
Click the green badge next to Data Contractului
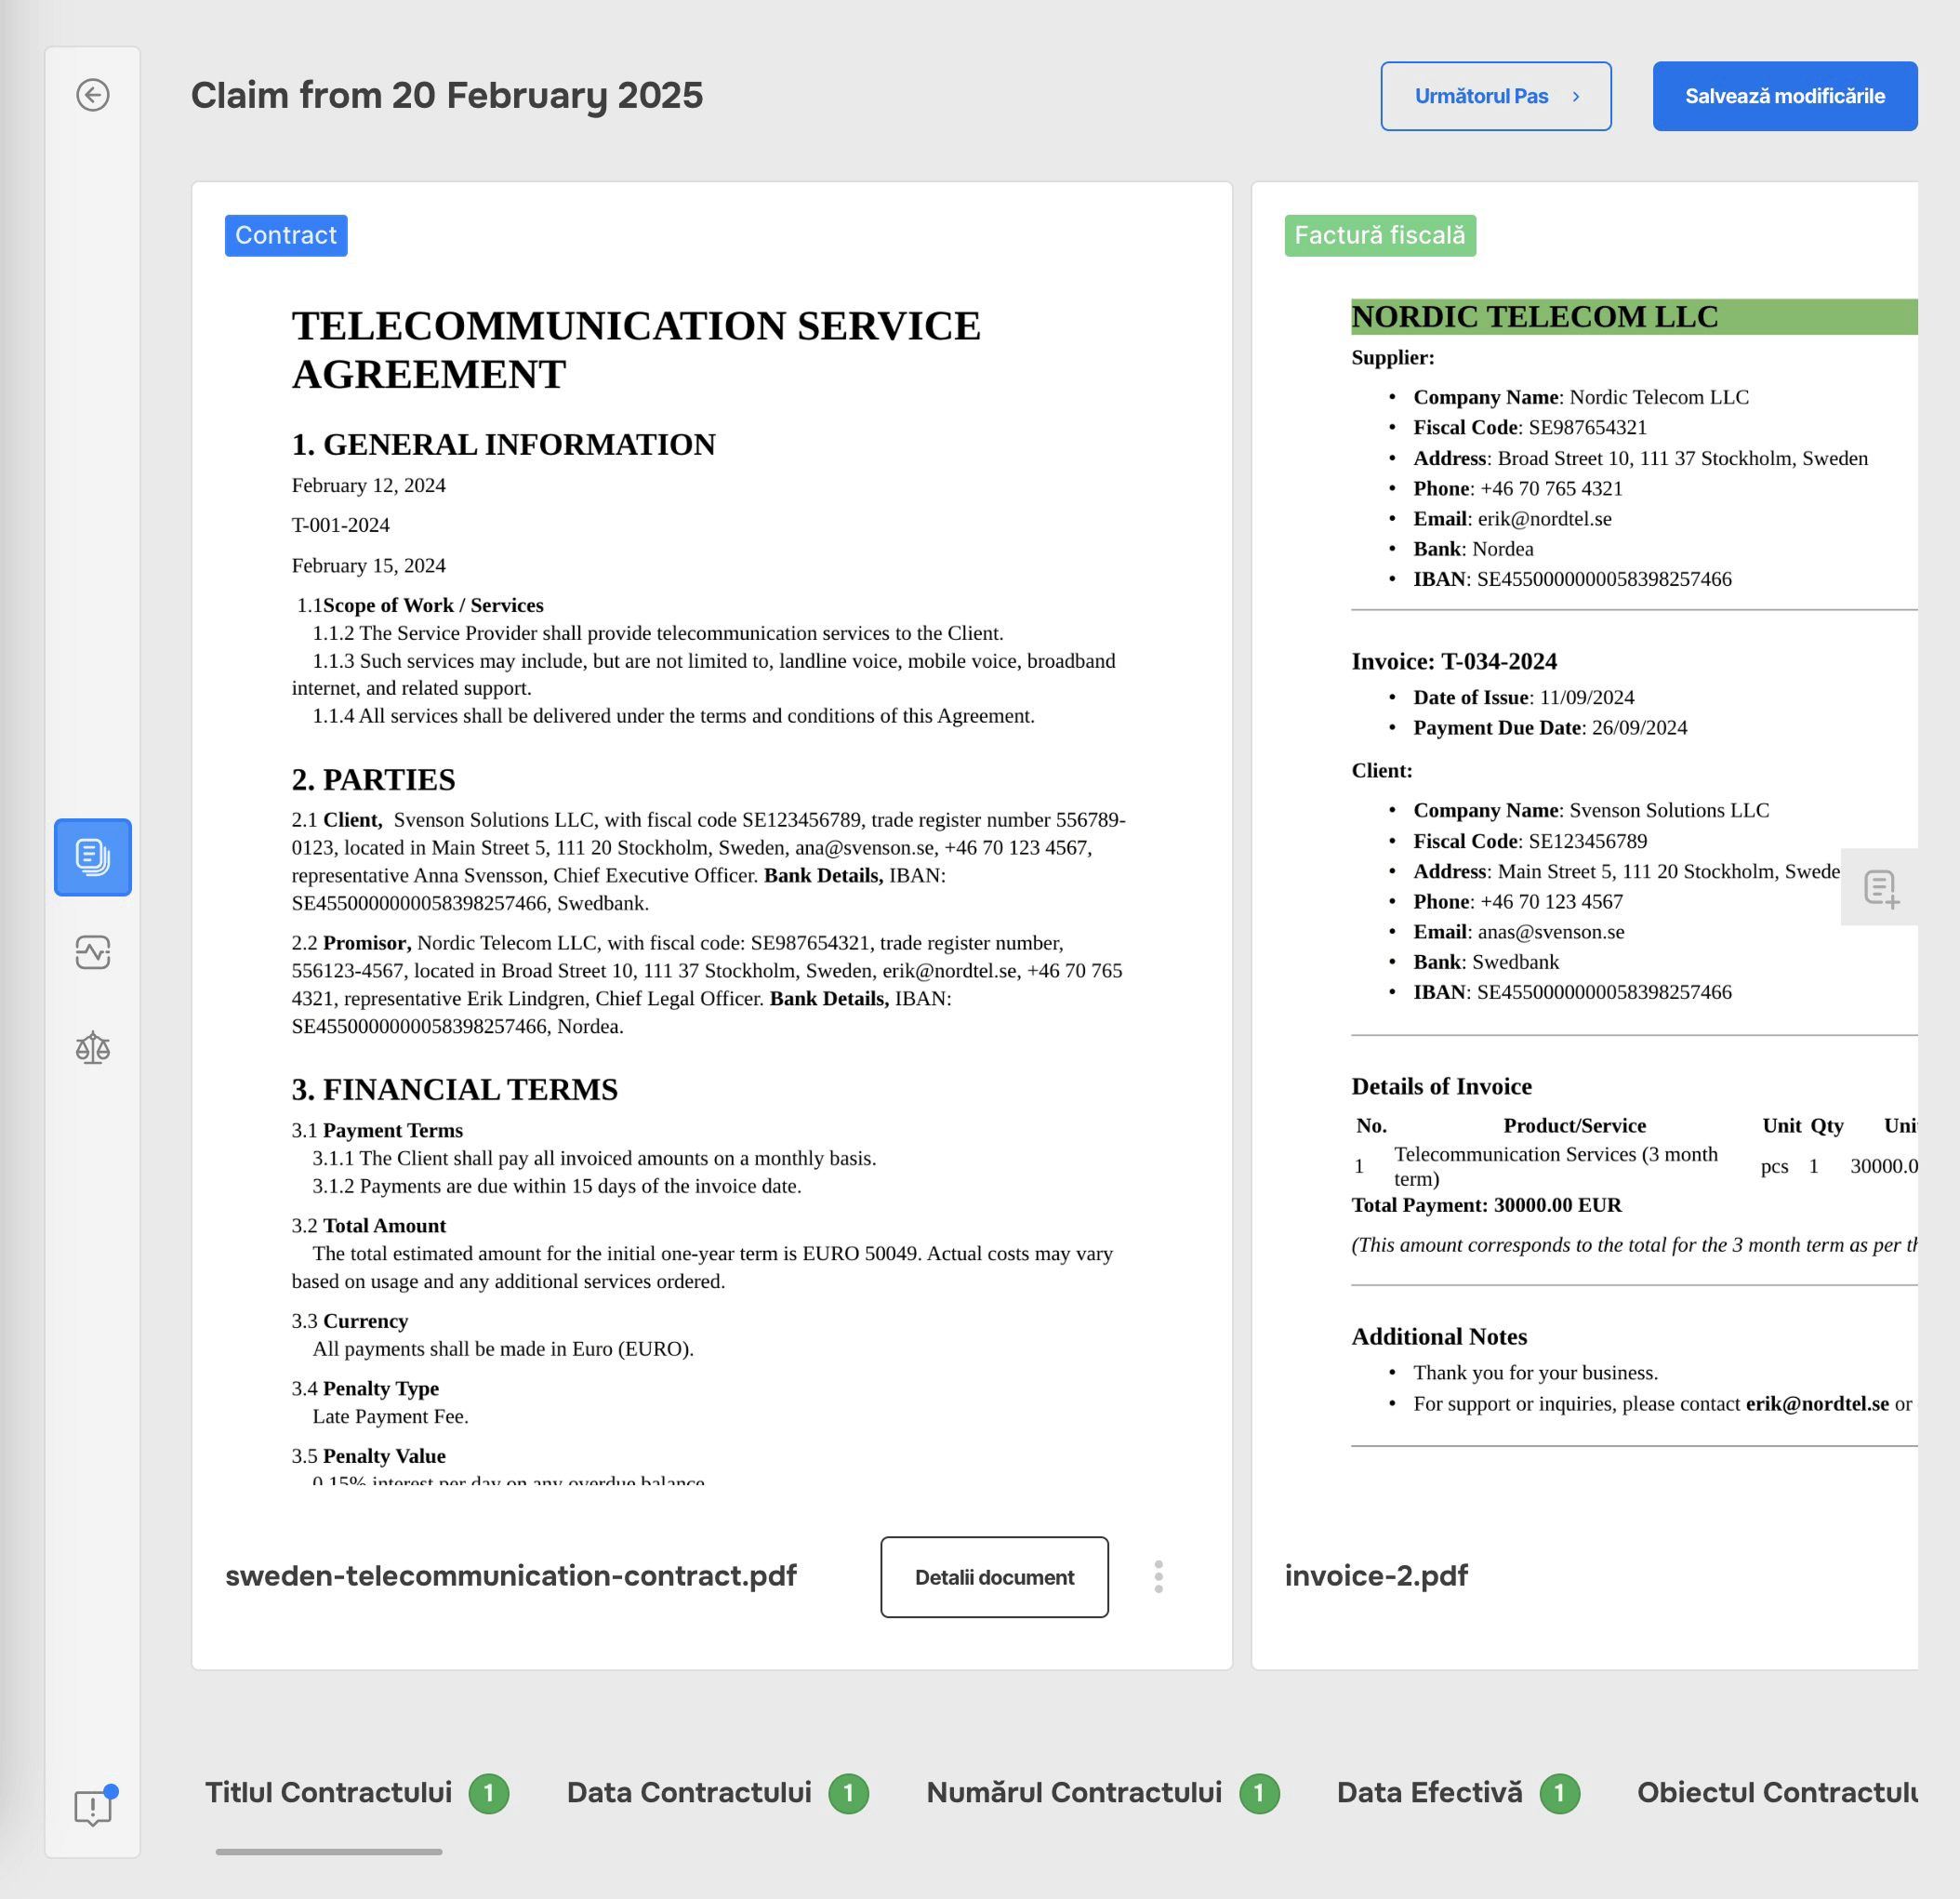(x=849, y=1794)
